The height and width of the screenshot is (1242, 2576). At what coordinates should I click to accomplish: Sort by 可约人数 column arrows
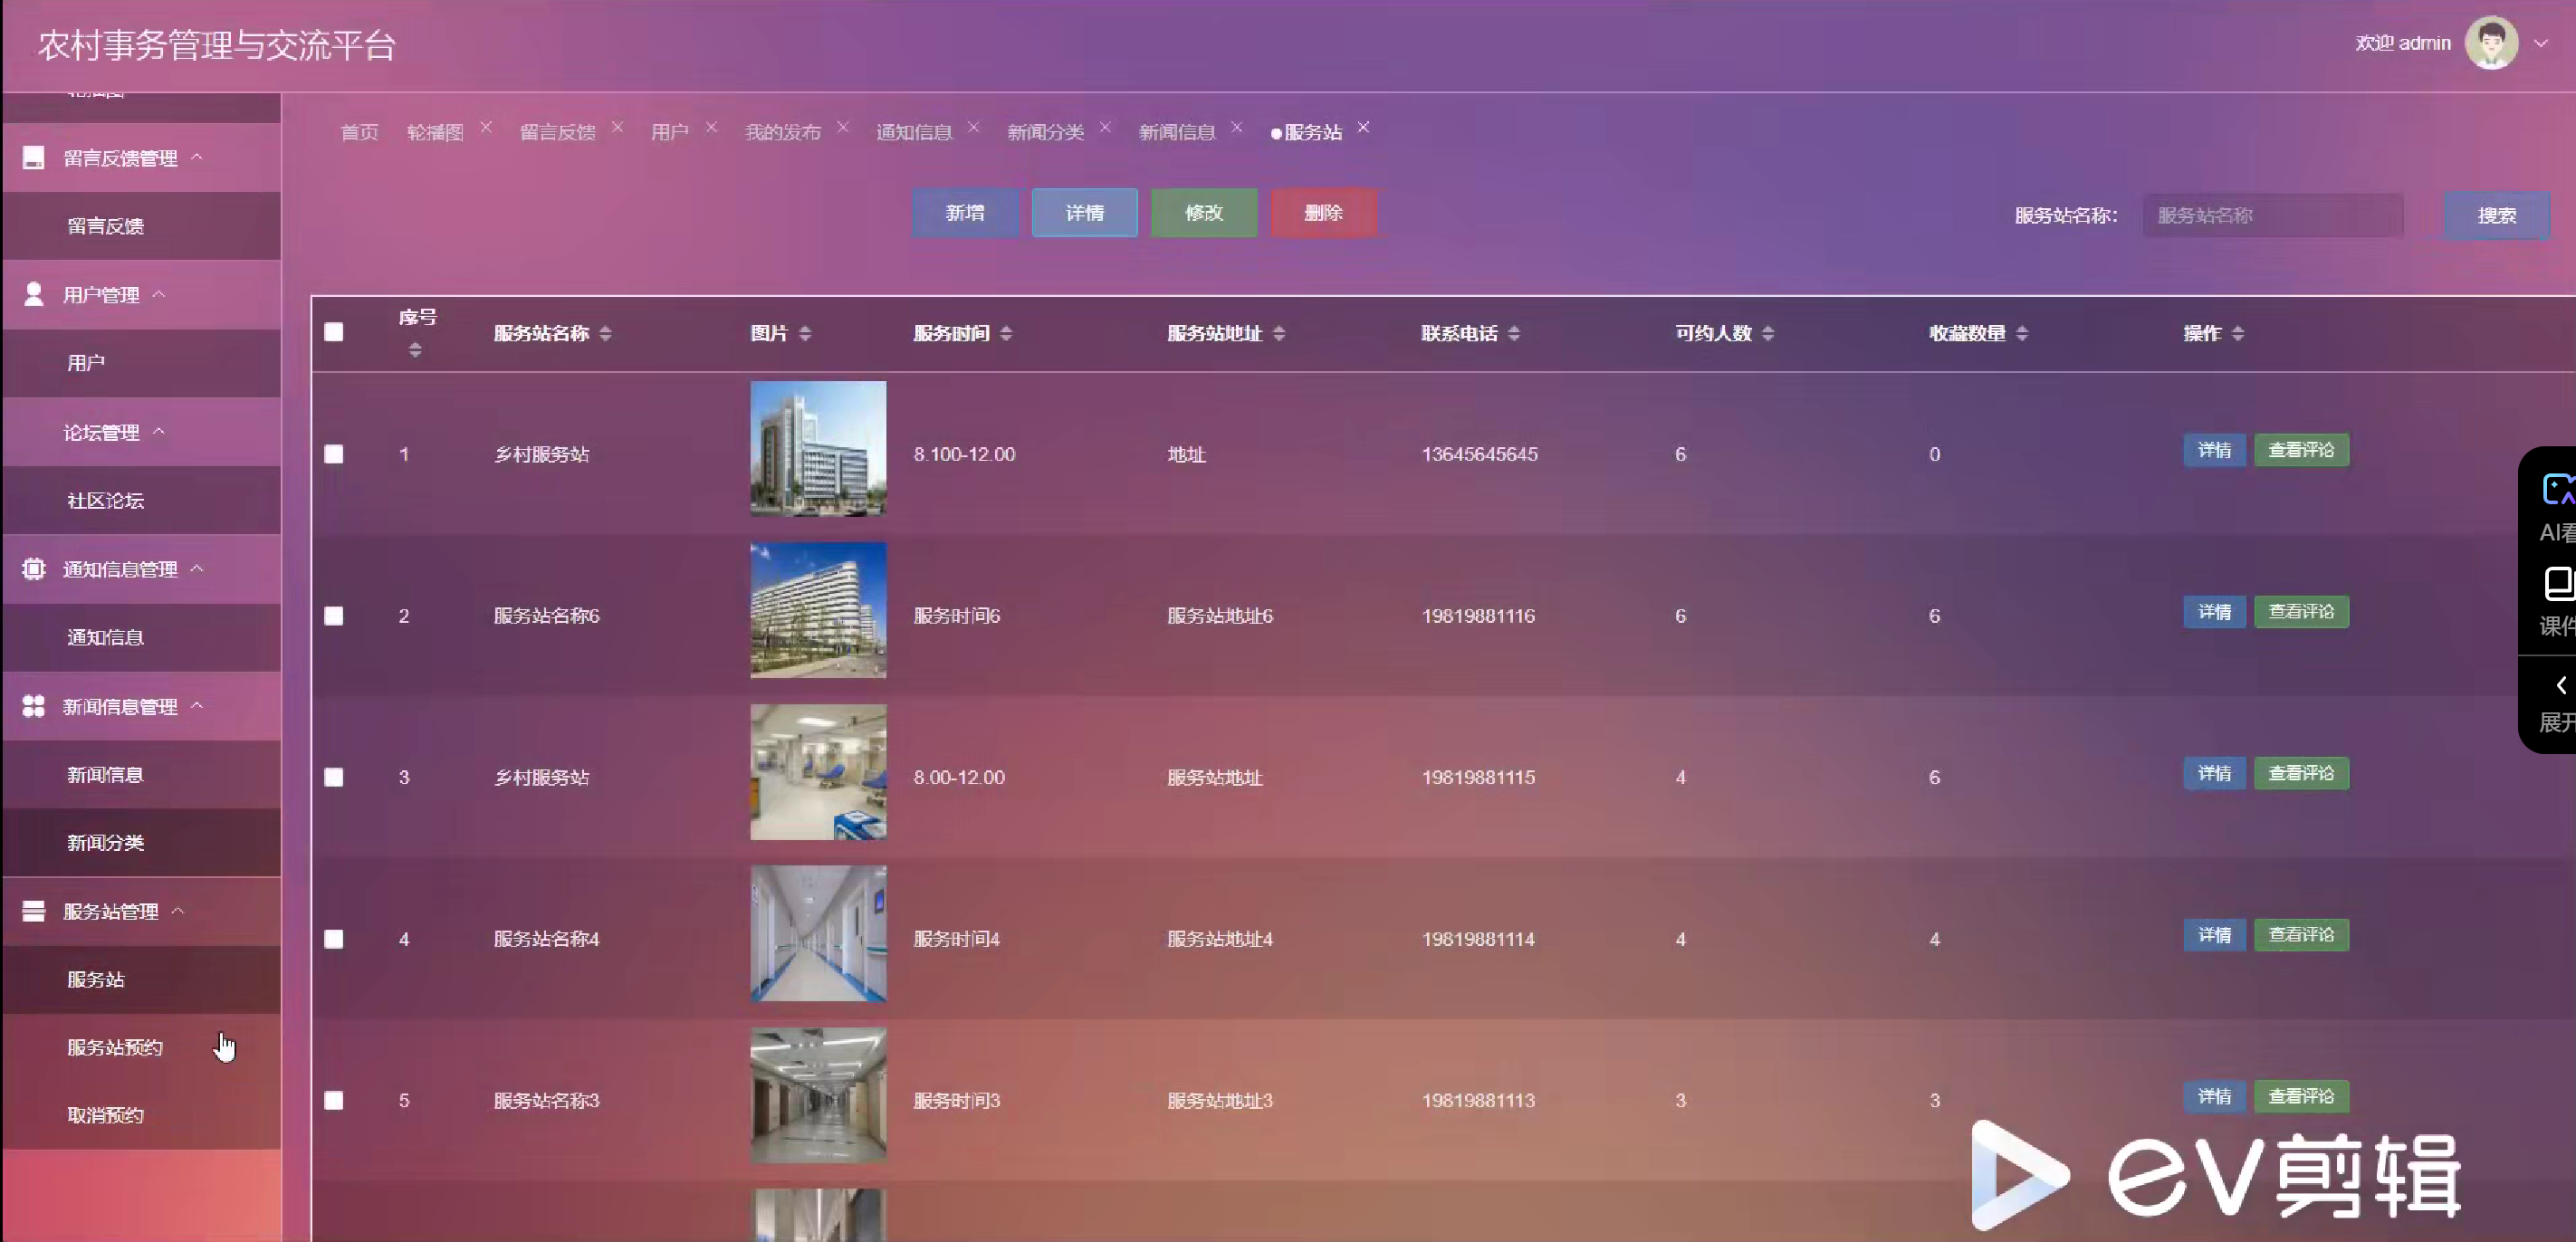tap(1768, 333)
